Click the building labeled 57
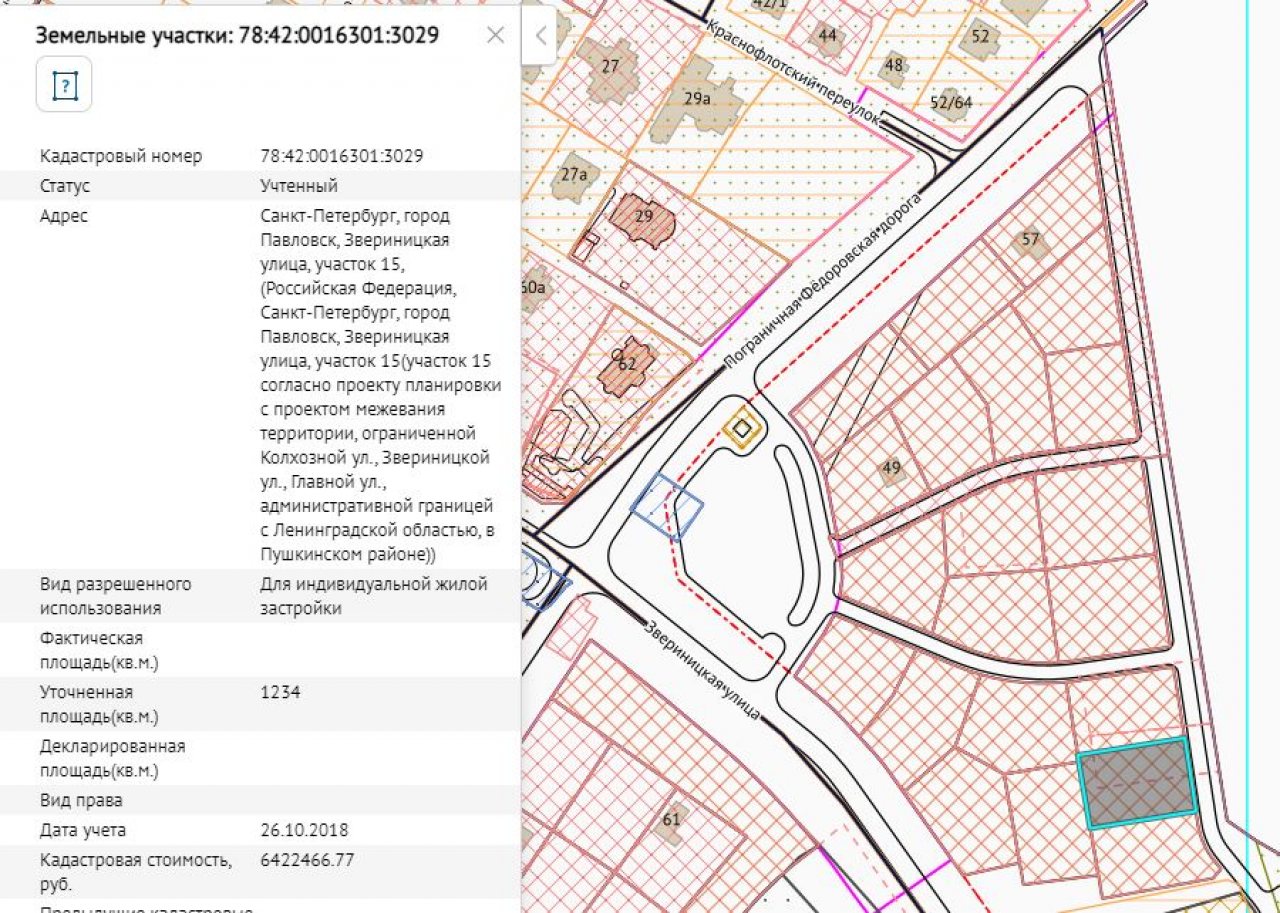This screenshot has width=1280, height=913. [x=1030, y=240]
